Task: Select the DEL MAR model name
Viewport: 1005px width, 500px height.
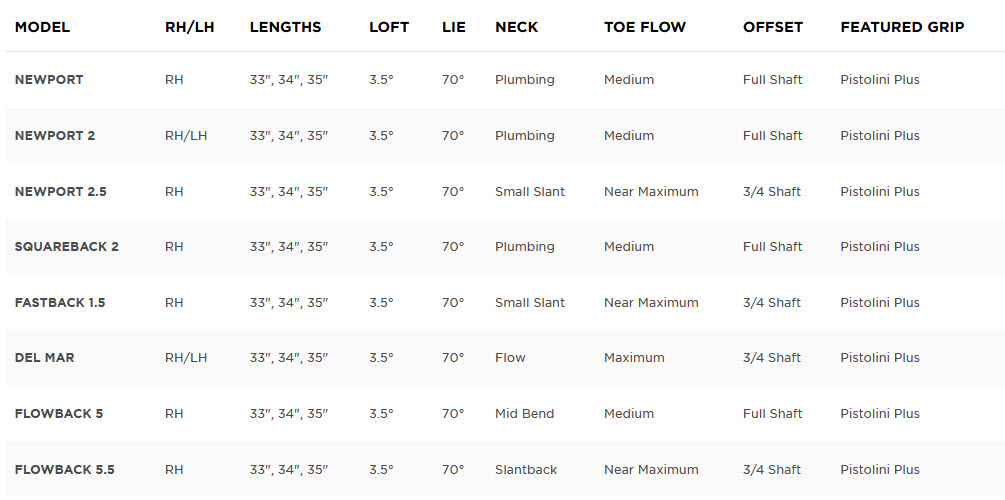Action: click(44, 358)
